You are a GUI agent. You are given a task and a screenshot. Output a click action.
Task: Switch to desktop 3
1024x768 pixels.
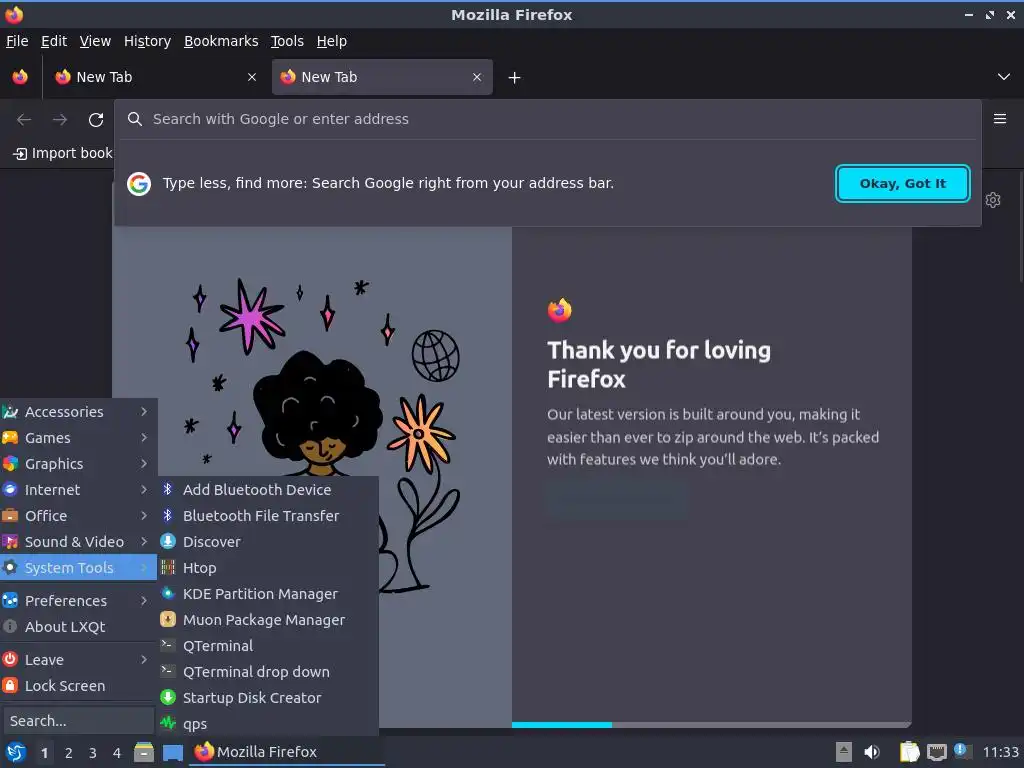coord(93,753)
